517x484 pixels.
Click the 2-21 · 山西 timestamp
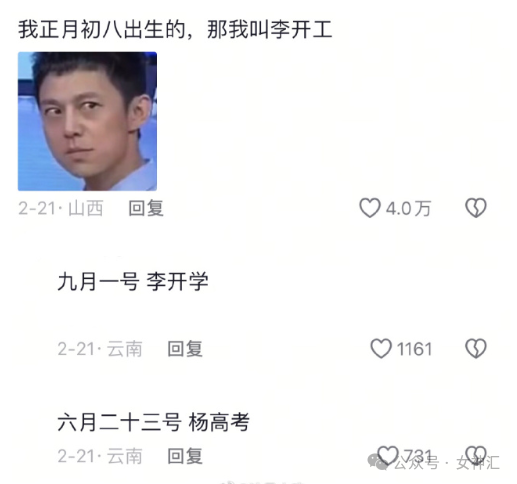click(x=60, y=208)
